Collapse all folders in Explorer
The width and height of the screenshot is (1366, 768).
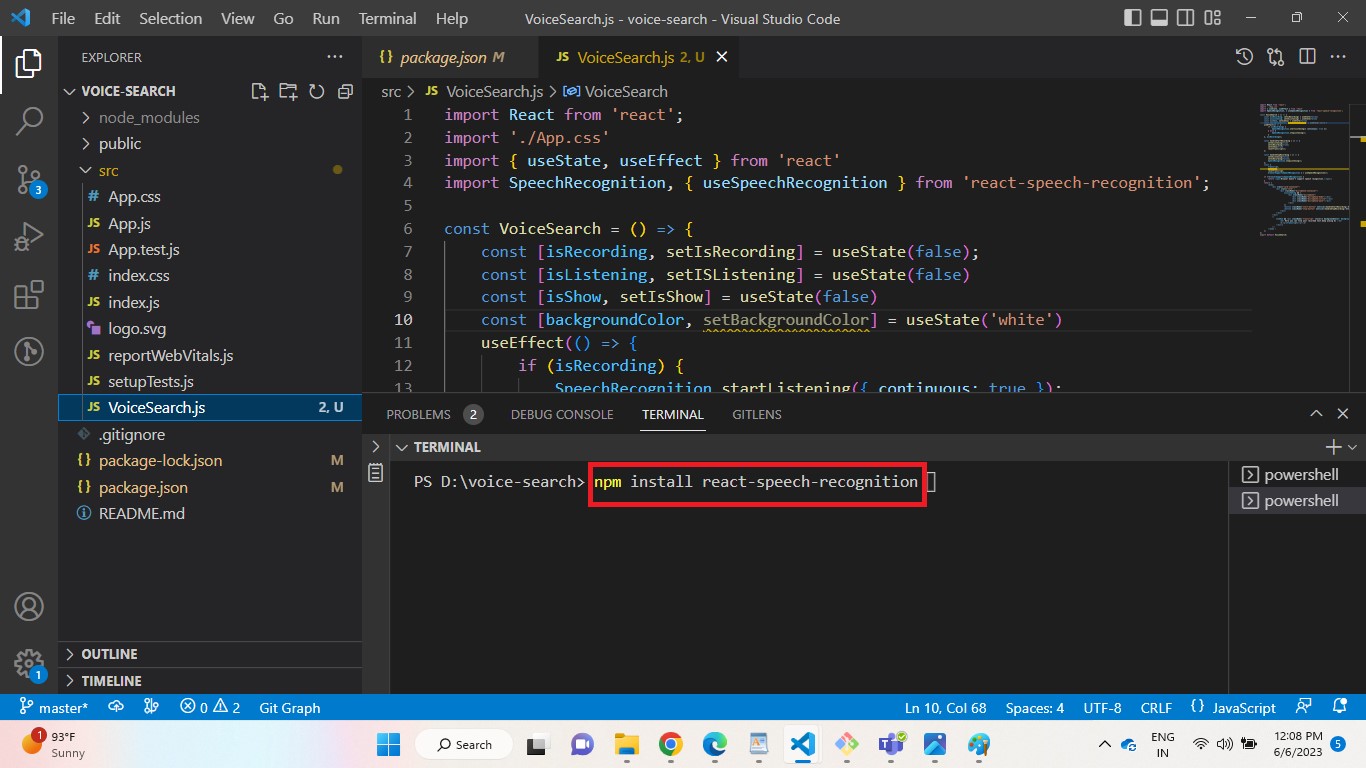pos(345,91)
